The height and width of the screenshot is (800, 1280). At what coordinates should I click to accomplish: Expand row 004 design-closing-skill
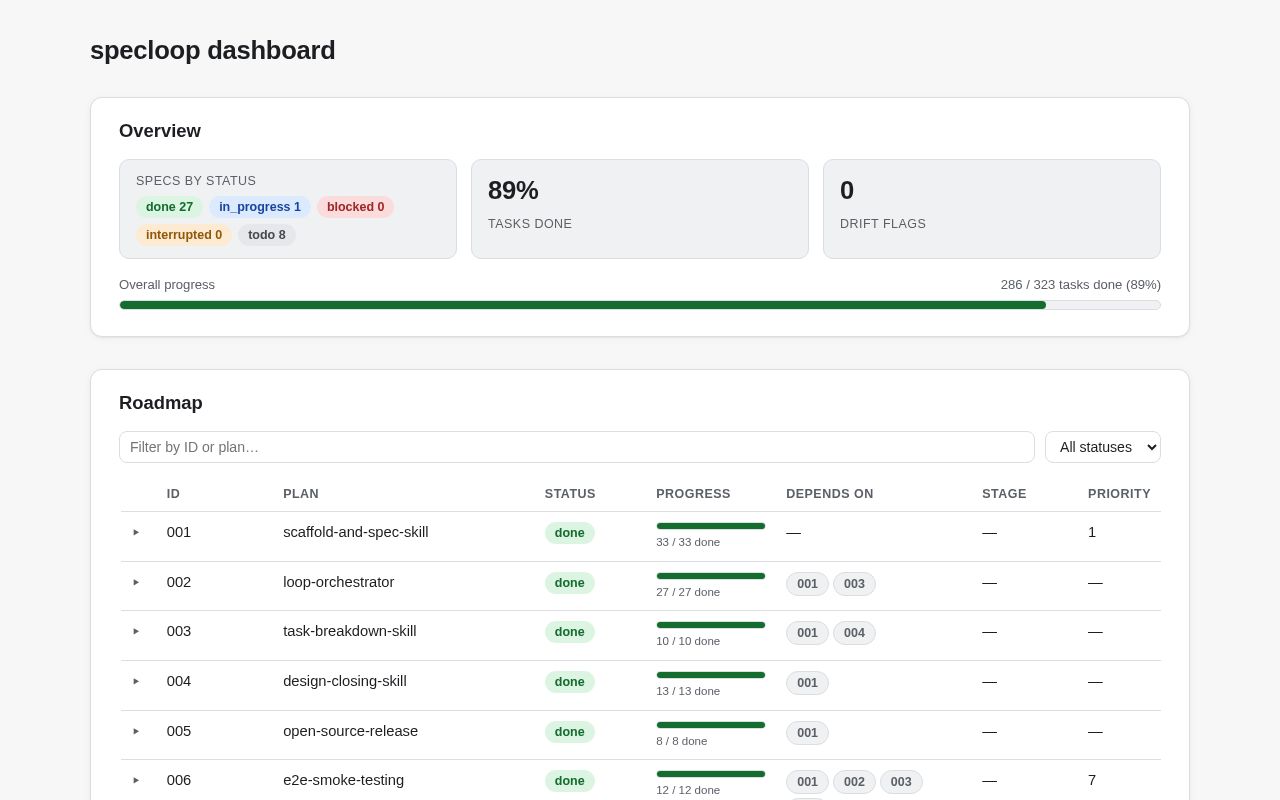click(136, 681)
